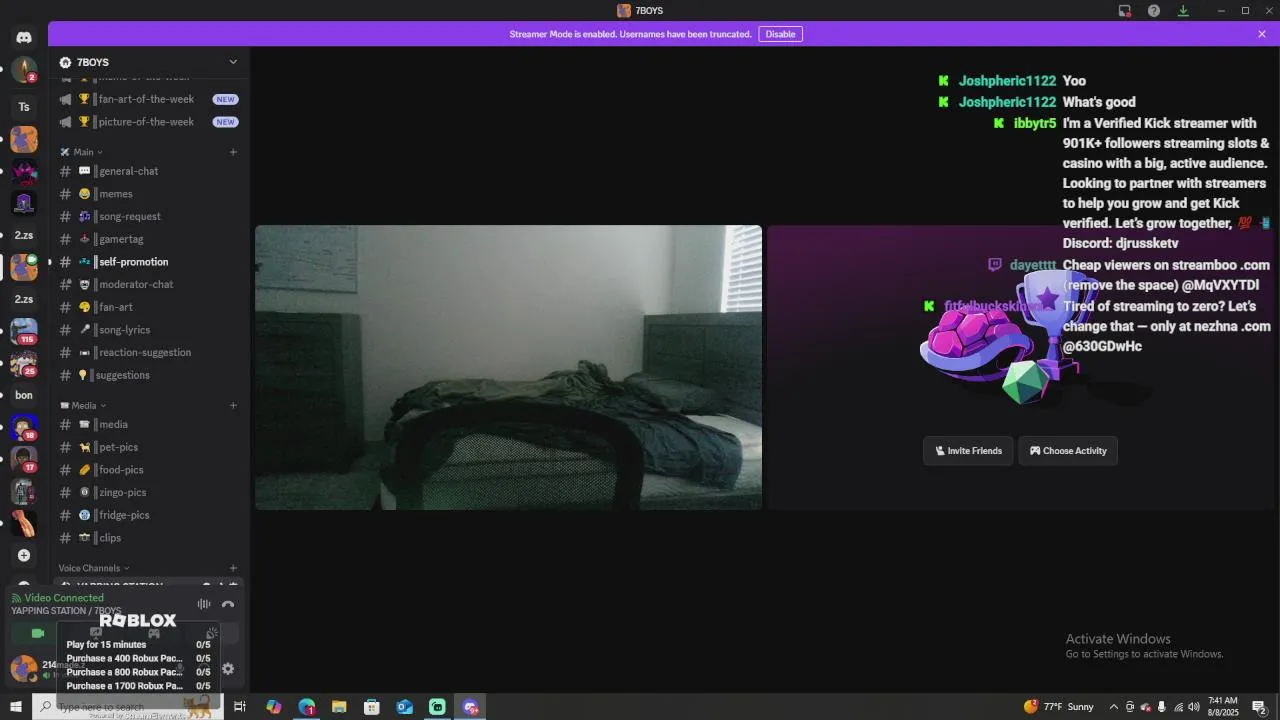Open the bon server icon
This screenshot has width=1280, height=720.
[24, 395]
